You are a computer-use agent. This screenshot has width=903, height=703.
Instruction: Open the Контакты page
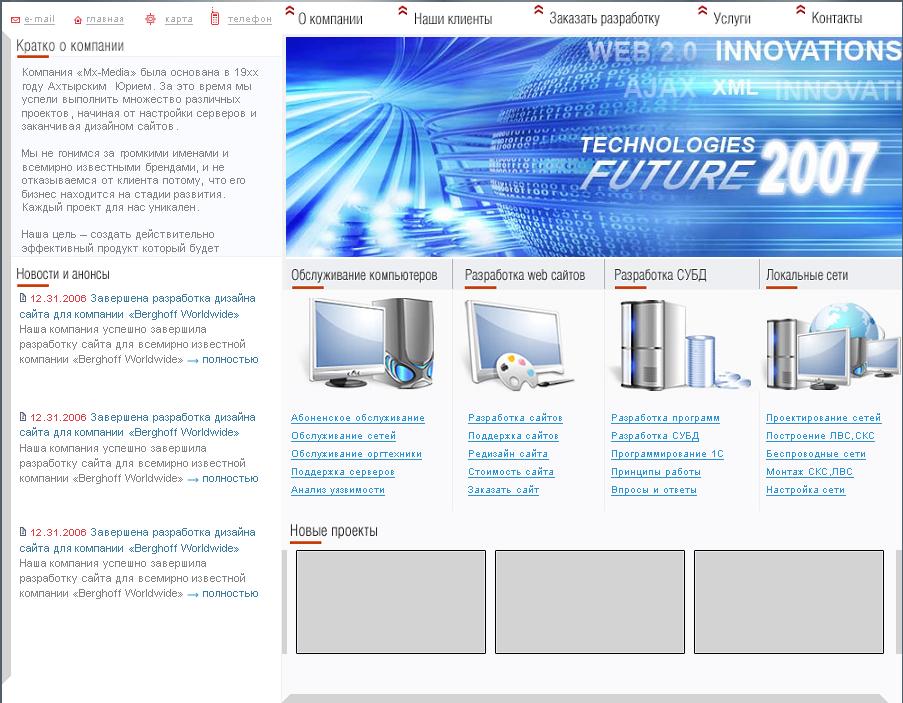click(x=836, y=19)
